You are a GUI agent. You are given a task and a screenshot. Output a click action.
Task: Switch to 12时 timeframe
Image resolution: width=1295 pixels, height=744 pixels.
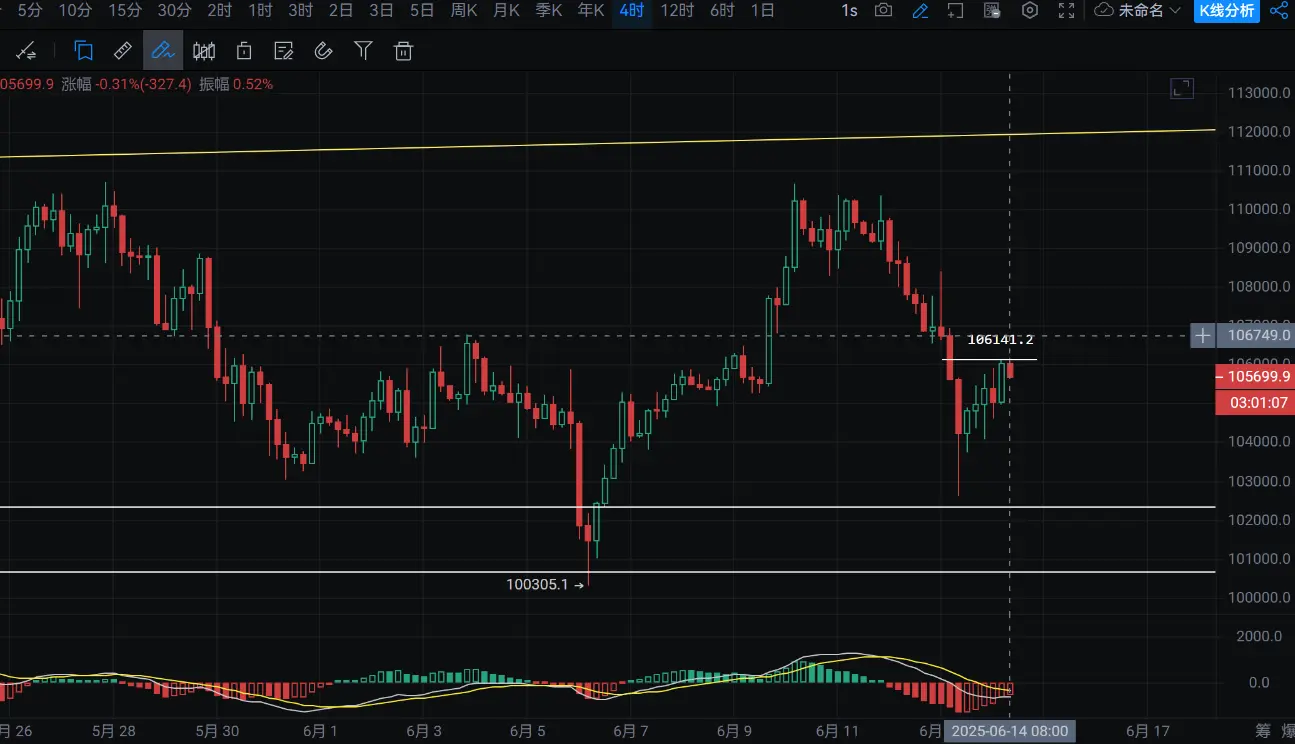(x=677, y=11)
